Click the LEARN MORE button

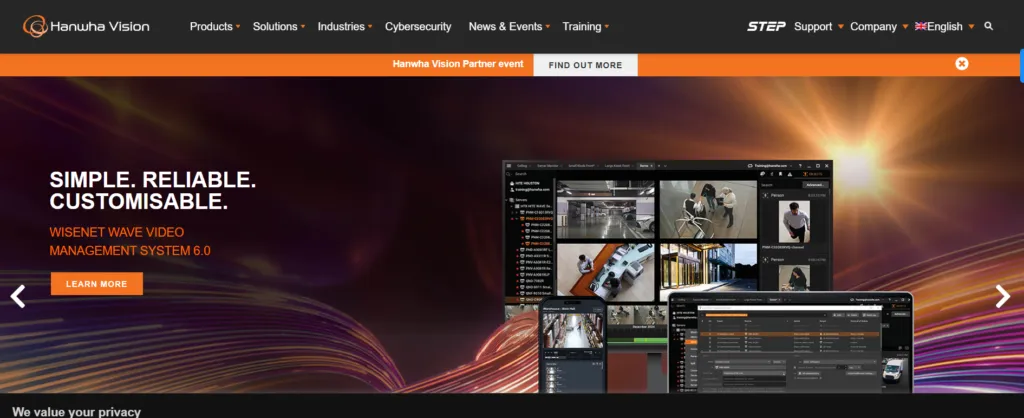[97, 283]
